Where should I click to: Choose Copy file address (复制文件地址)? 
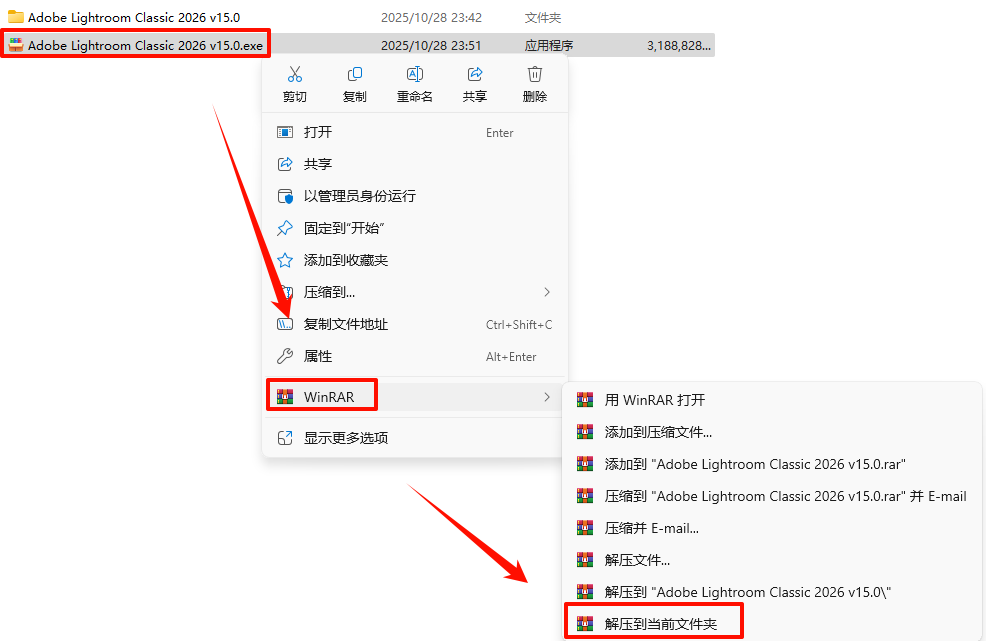coord(414,324)
